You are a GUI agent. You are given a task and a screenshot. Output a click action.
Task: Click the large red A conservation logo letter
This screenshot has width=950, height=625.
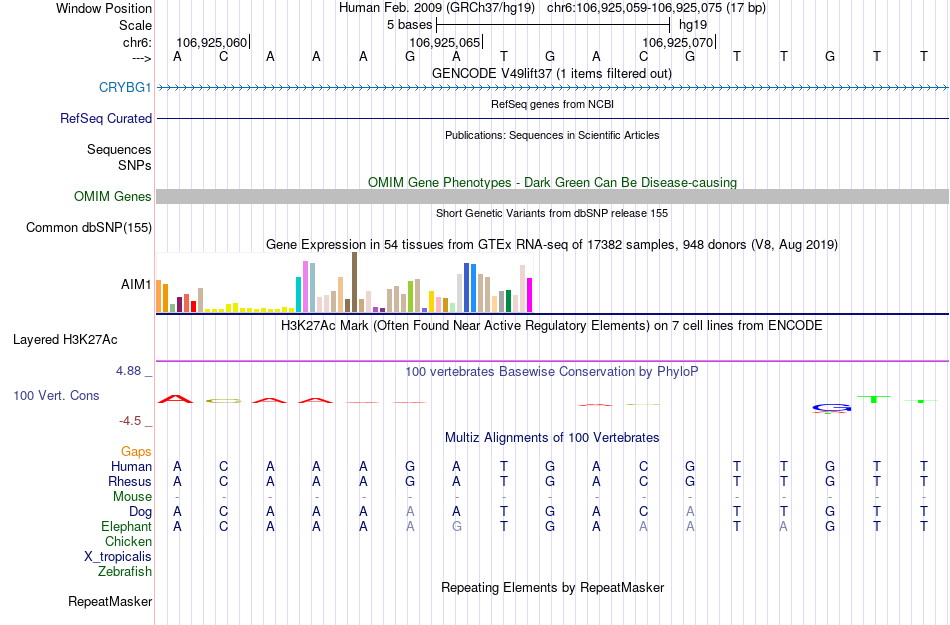point(175,398)
